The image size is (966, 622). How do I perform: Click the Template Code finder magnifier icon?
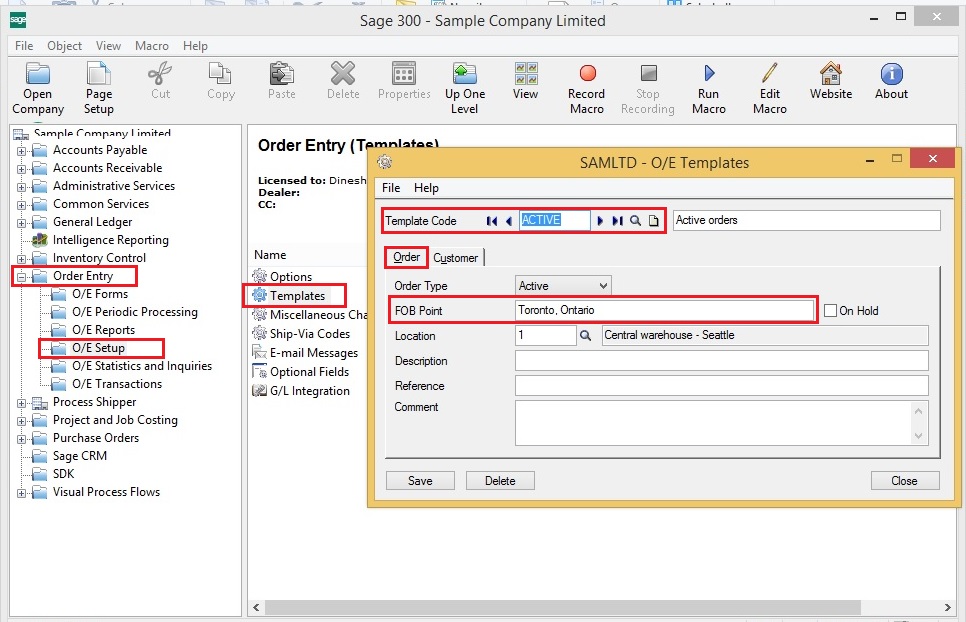pos(635,221)
